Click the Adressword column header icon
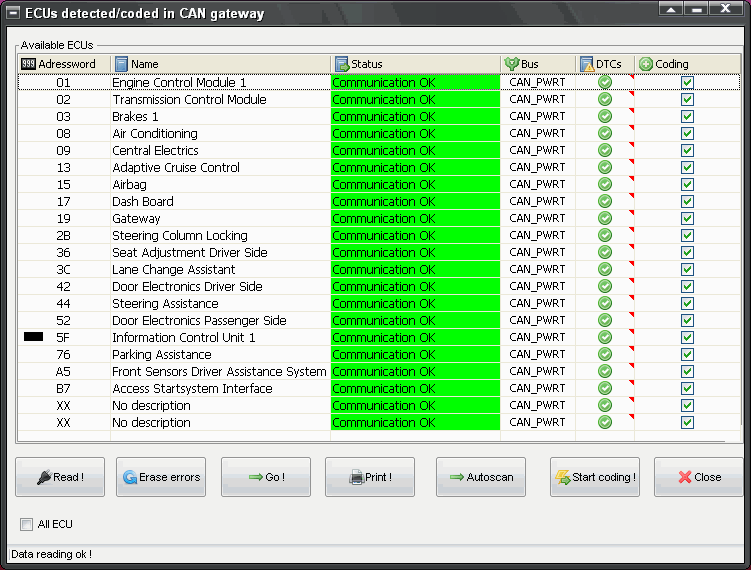This screenshot has height=570, width=751. pos(28,64)
